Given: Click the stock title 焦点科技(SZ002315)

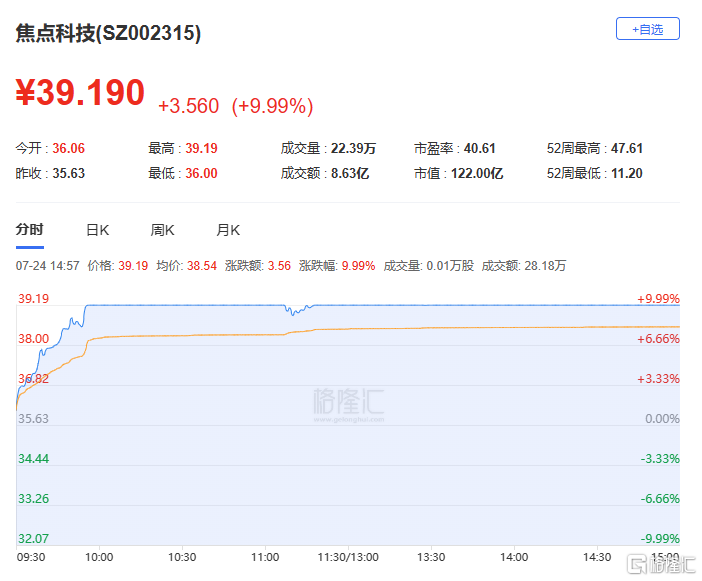Looking at the screenshot, I should coord(108,33).
